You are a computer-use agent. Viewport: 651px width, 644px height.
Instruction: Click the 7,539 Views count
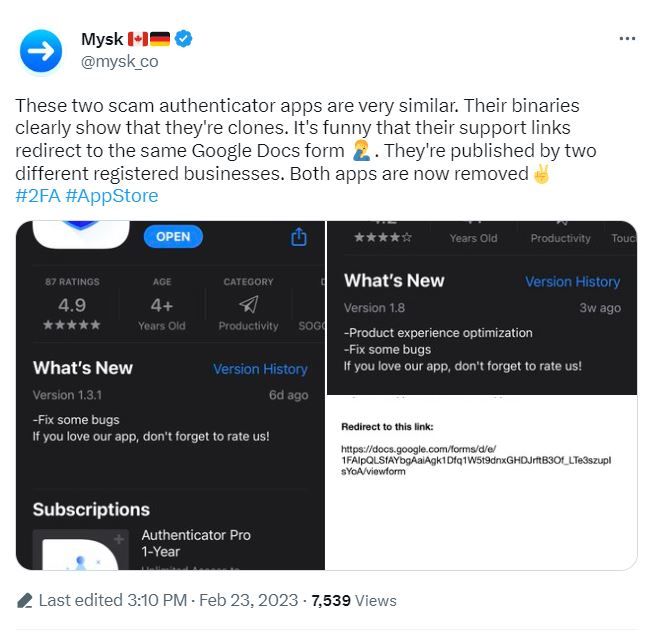(x=354, y=600)
